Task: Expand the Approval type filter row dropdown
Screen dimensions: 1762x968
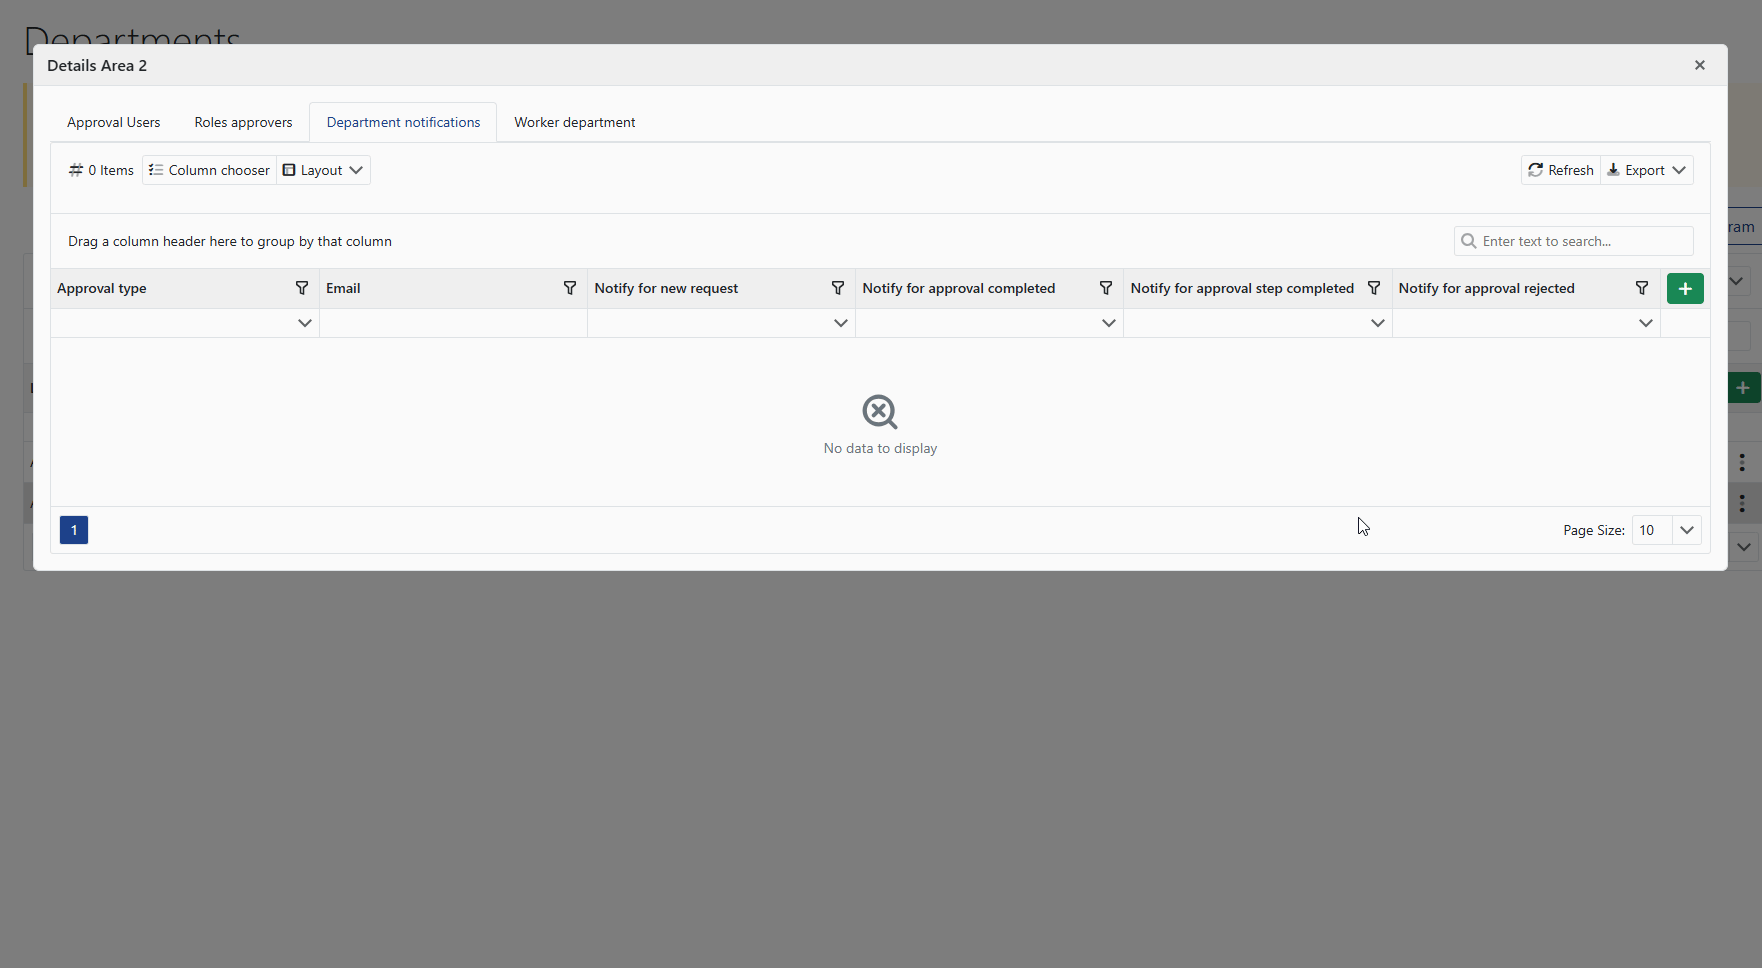Action: click(x=305, y=323)
